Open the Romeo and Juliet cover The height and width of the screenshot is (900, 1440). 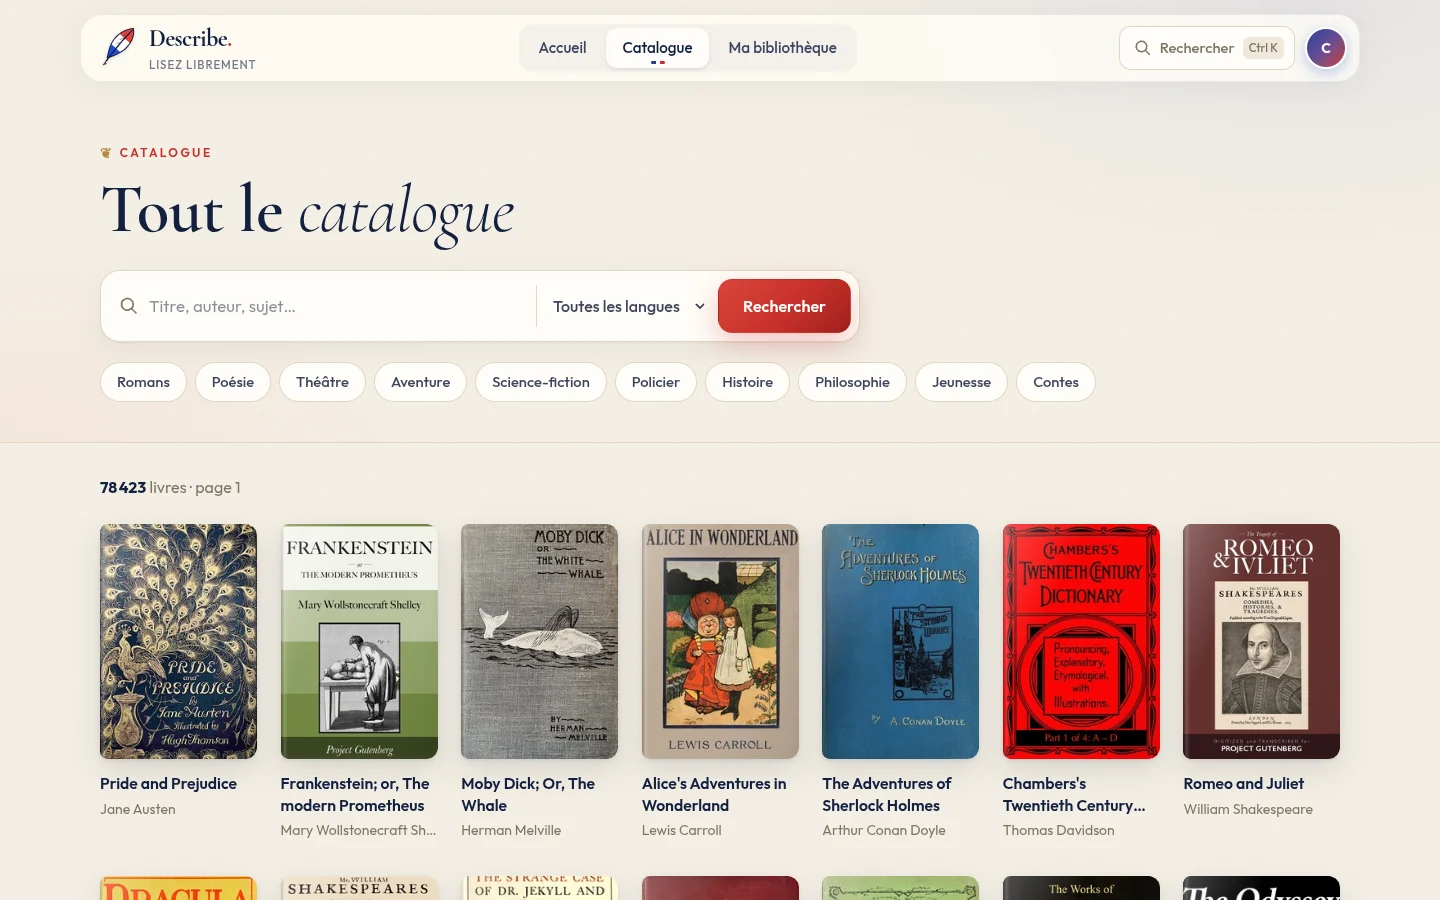coord(1261,641)
